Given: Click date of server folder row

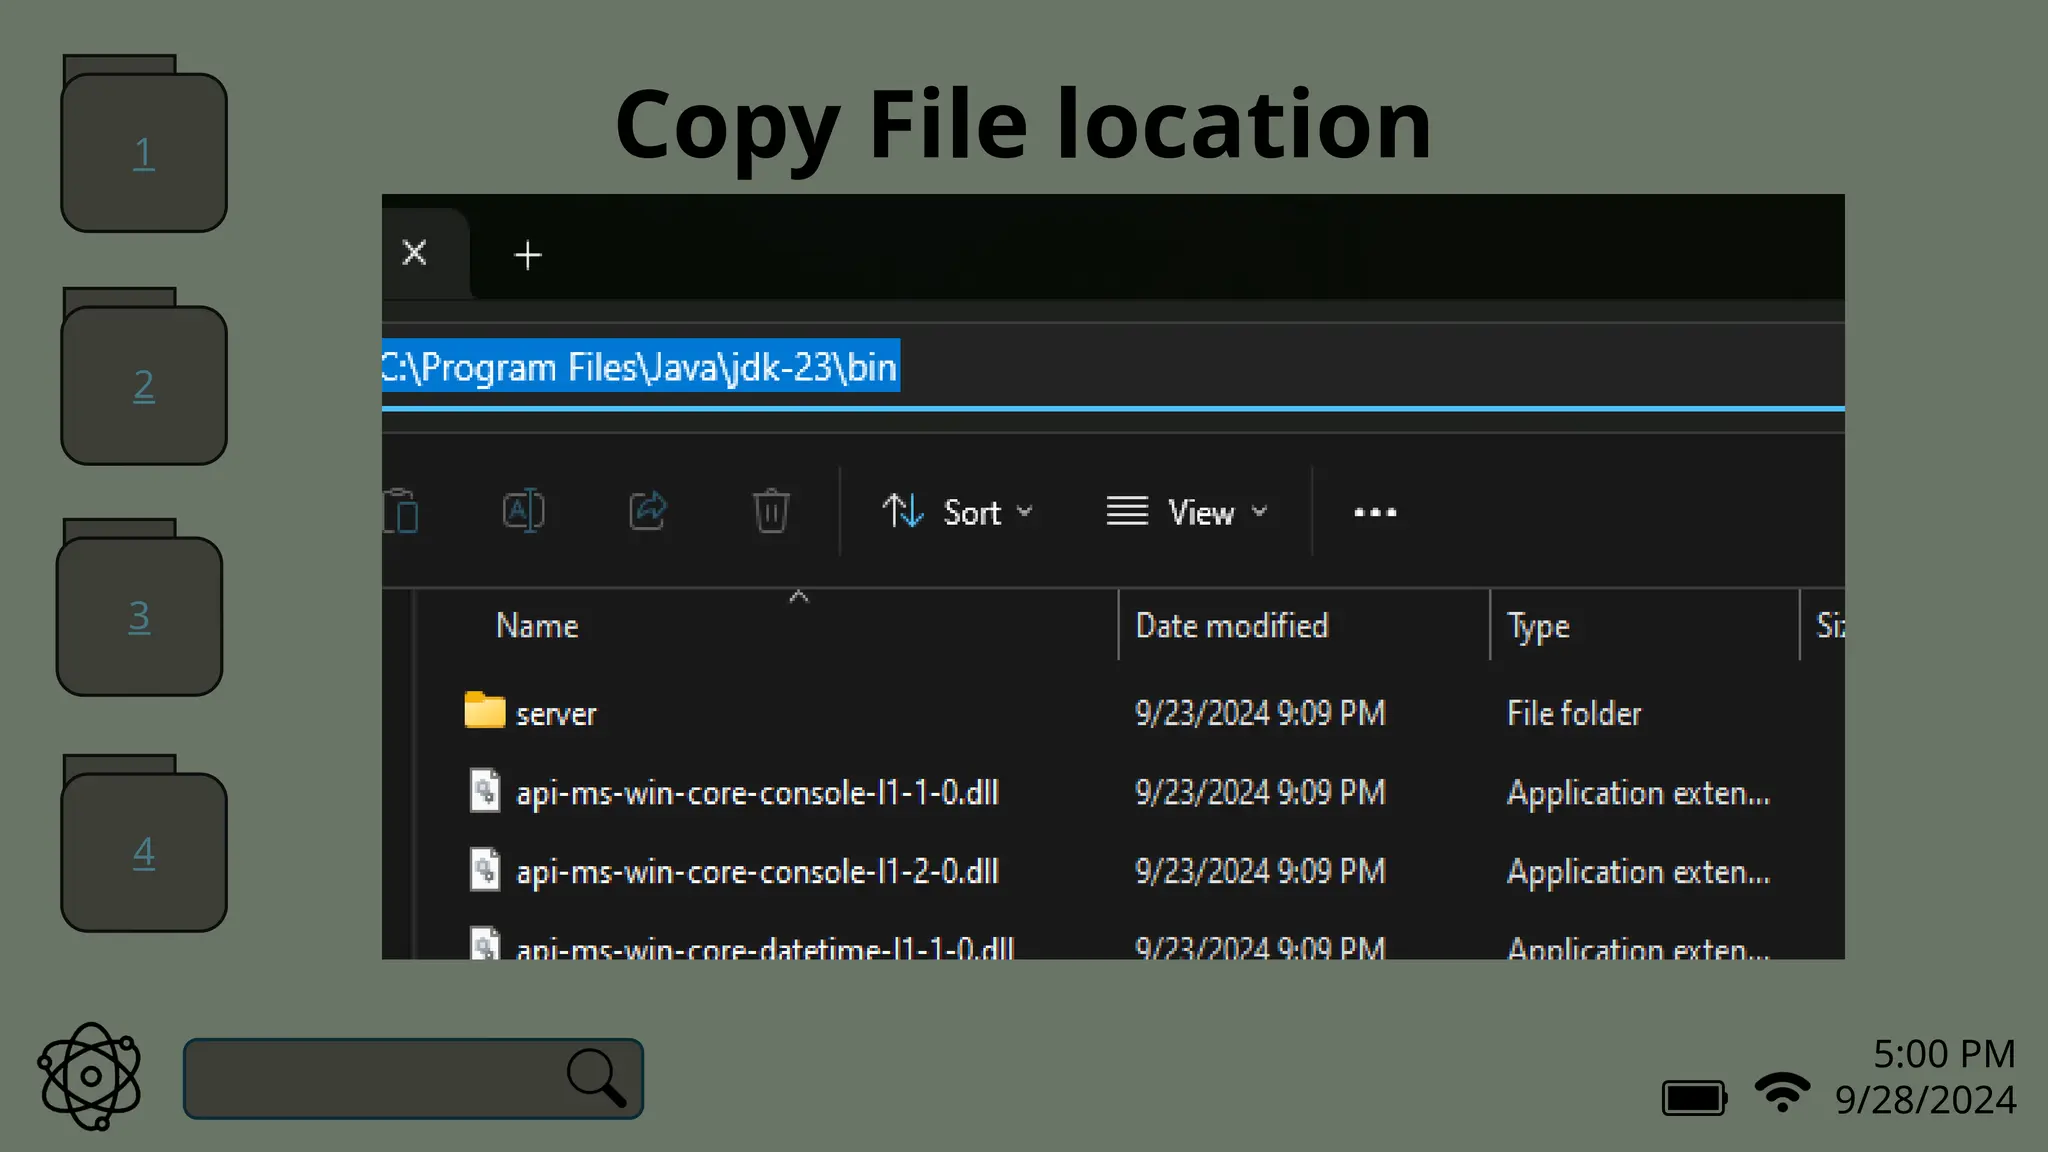Looking at the screenshot, I should (x=1260, y=713).
